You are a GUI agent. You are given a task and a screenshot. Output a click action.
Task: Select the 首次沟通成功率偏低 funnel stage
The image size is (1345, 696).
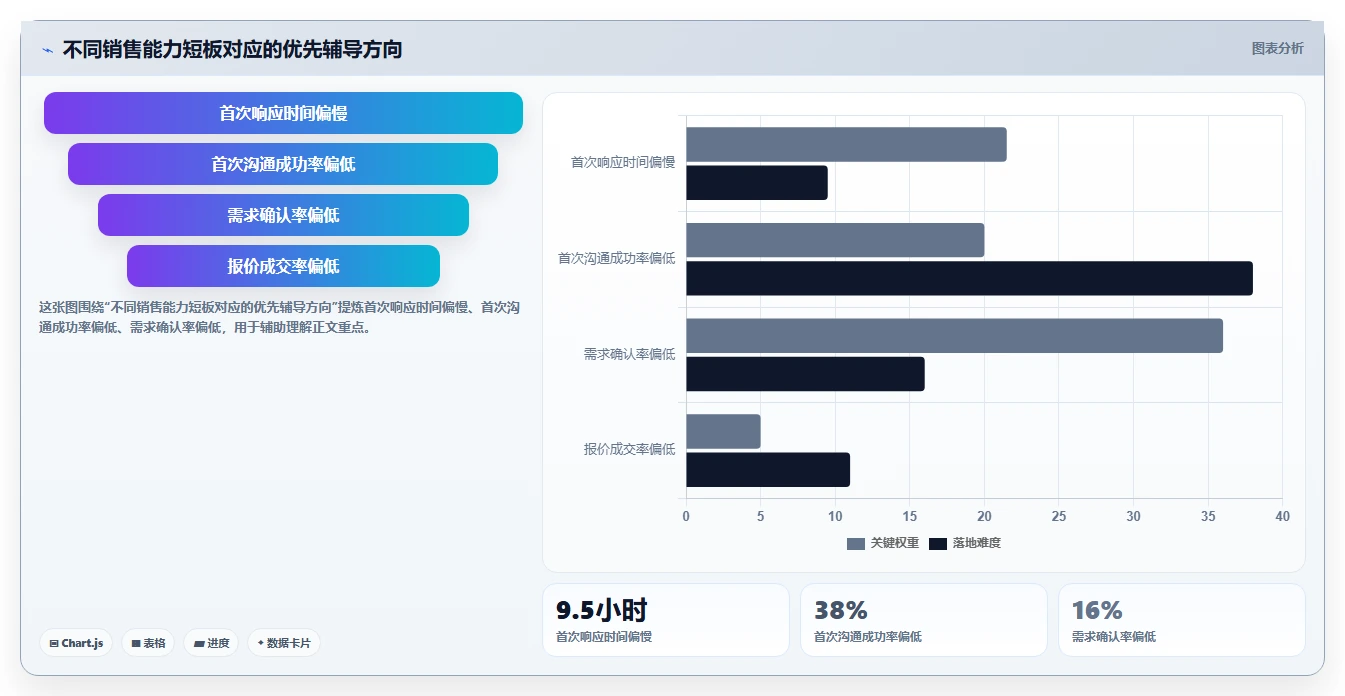pyautogui.click(x=283, y=164)
